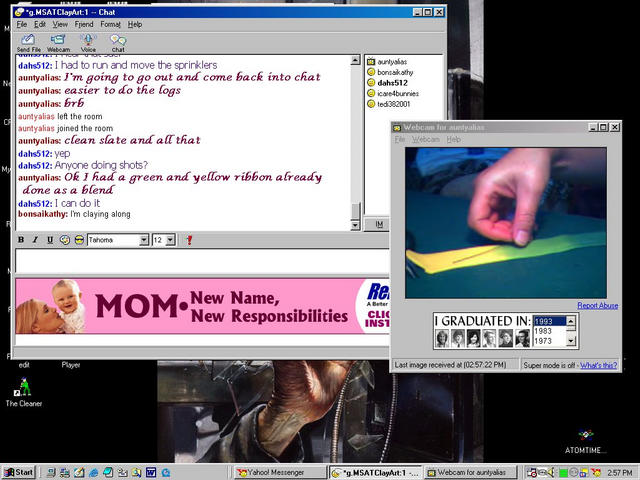Screen dimensions: 640x480
Task: Switch to Yahoo! Messenger taskbar button
Action: point(281,473)
